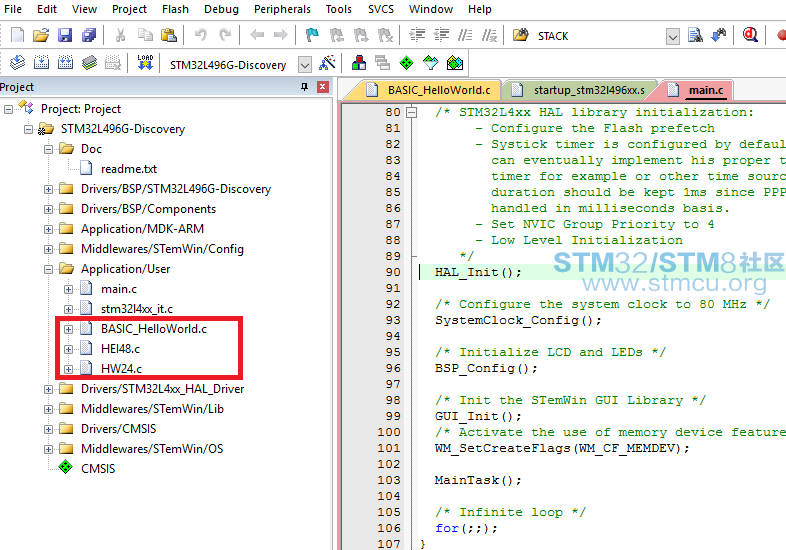Select HW24.c file in tree
Screen dimensions: 786x550
pos(121,369)
